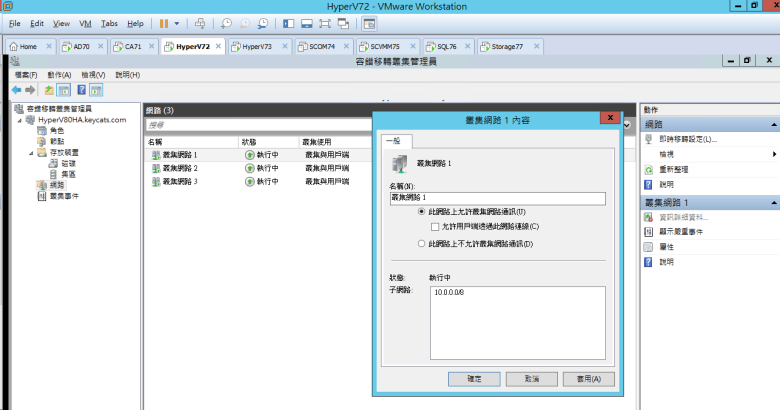Click the 確定 button
The width and height of the screenshot is (780, 410).
point(474,379)
